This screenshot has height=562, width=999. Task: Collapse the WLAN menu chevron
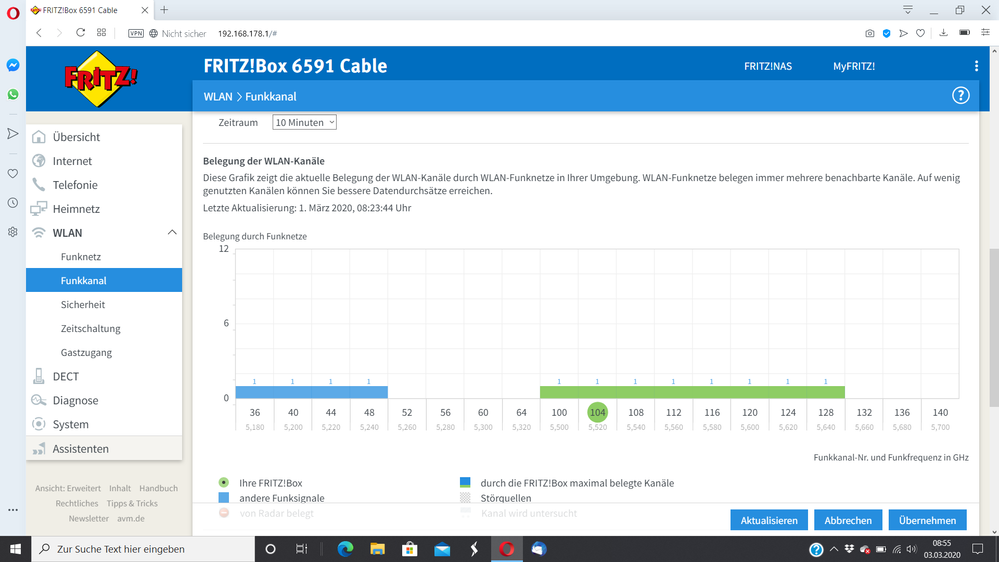[172, 233]
